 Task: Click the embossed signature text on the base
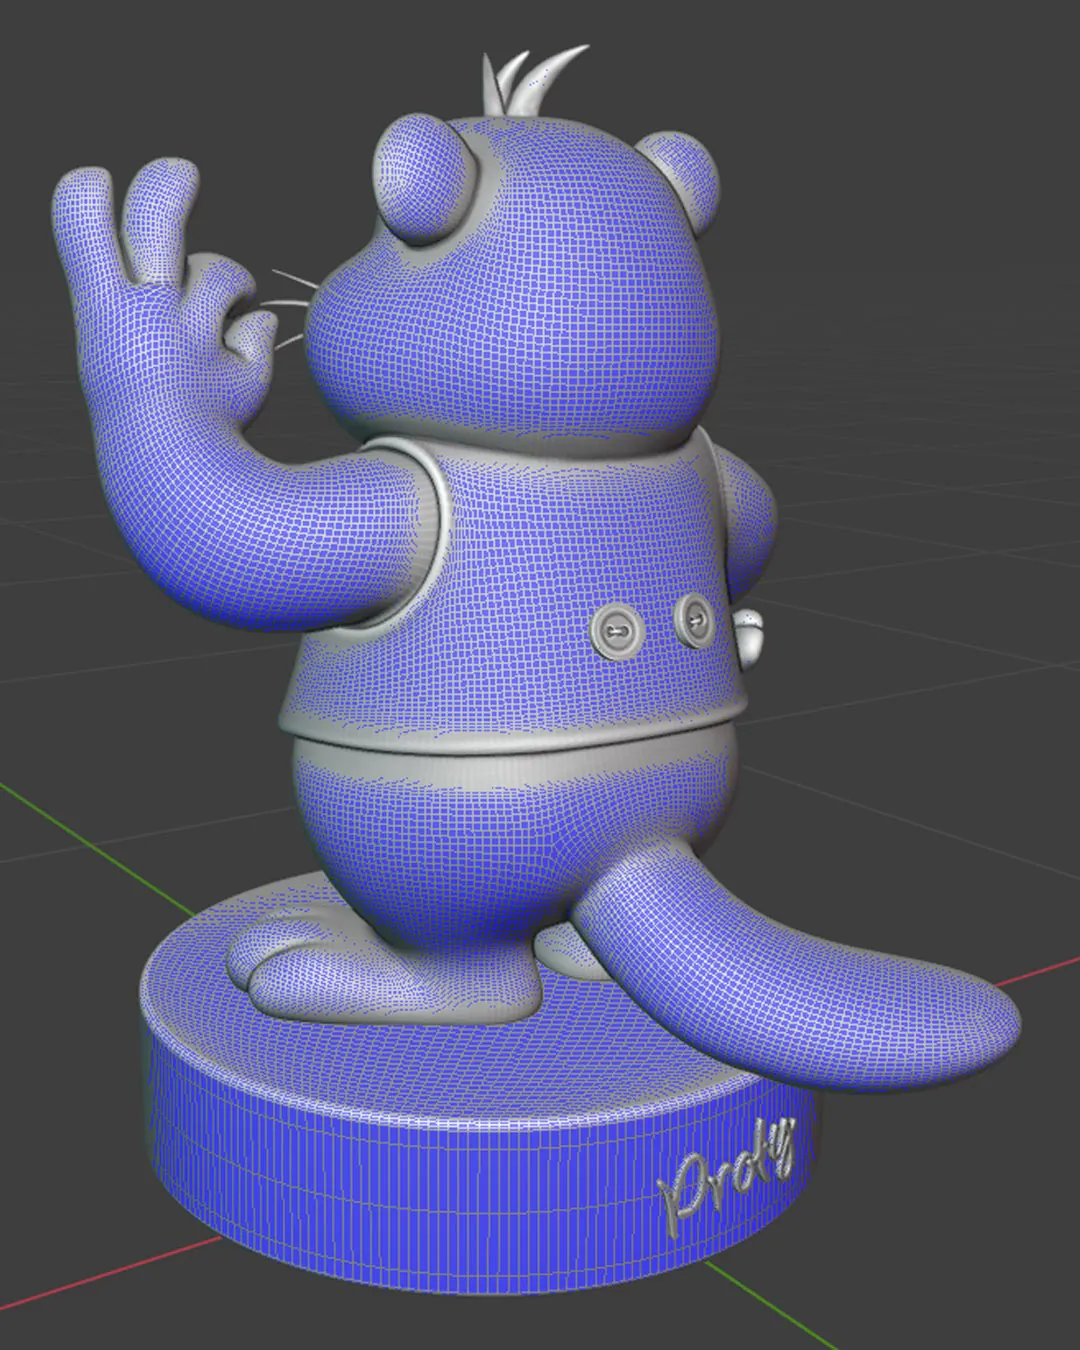(728, 1172)
